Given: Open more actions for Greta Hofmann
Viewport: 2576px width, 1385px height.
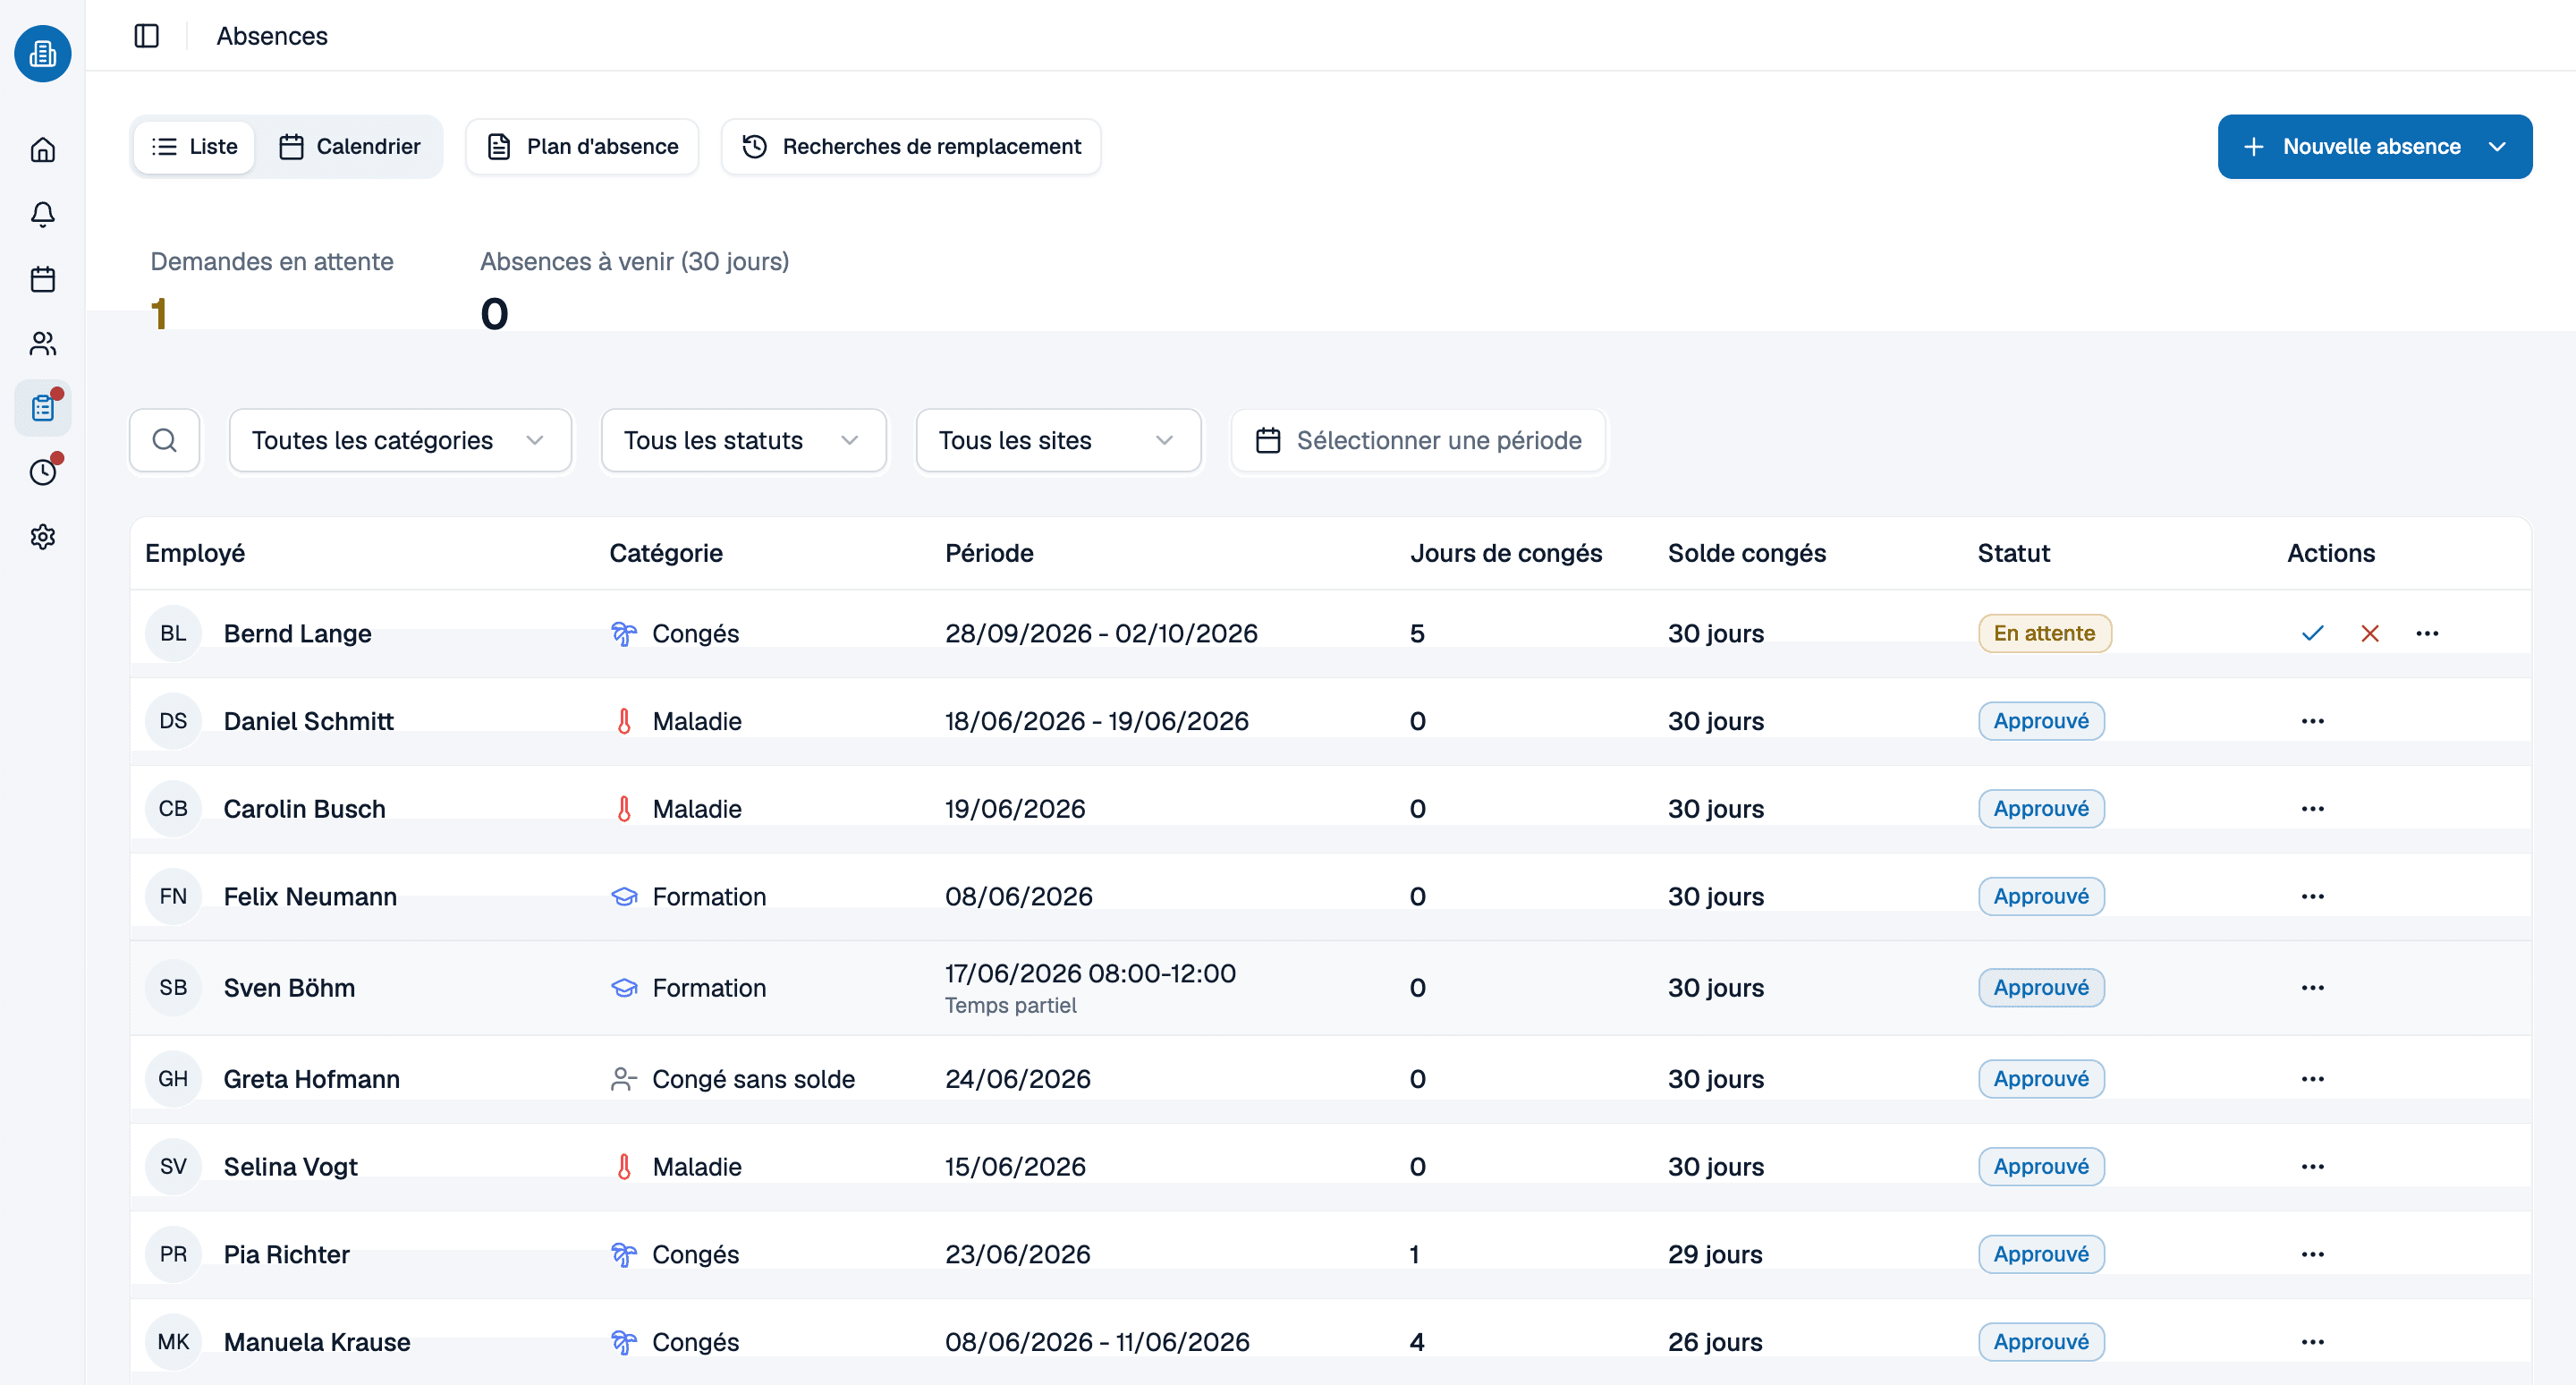Looking at the screenshot, I should [x=2313, y=1079].
